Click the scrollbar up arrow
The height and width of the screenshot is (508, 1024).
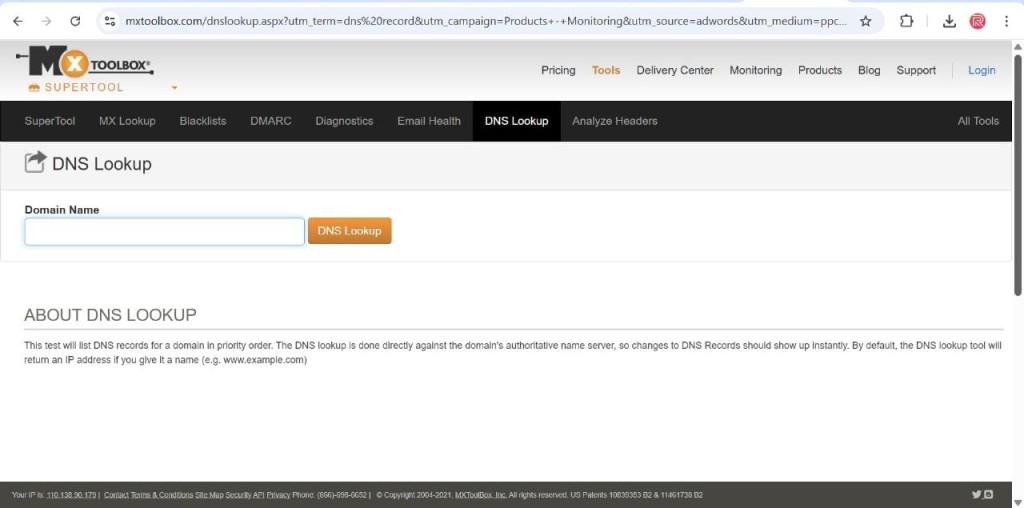tap(1017, 46)
